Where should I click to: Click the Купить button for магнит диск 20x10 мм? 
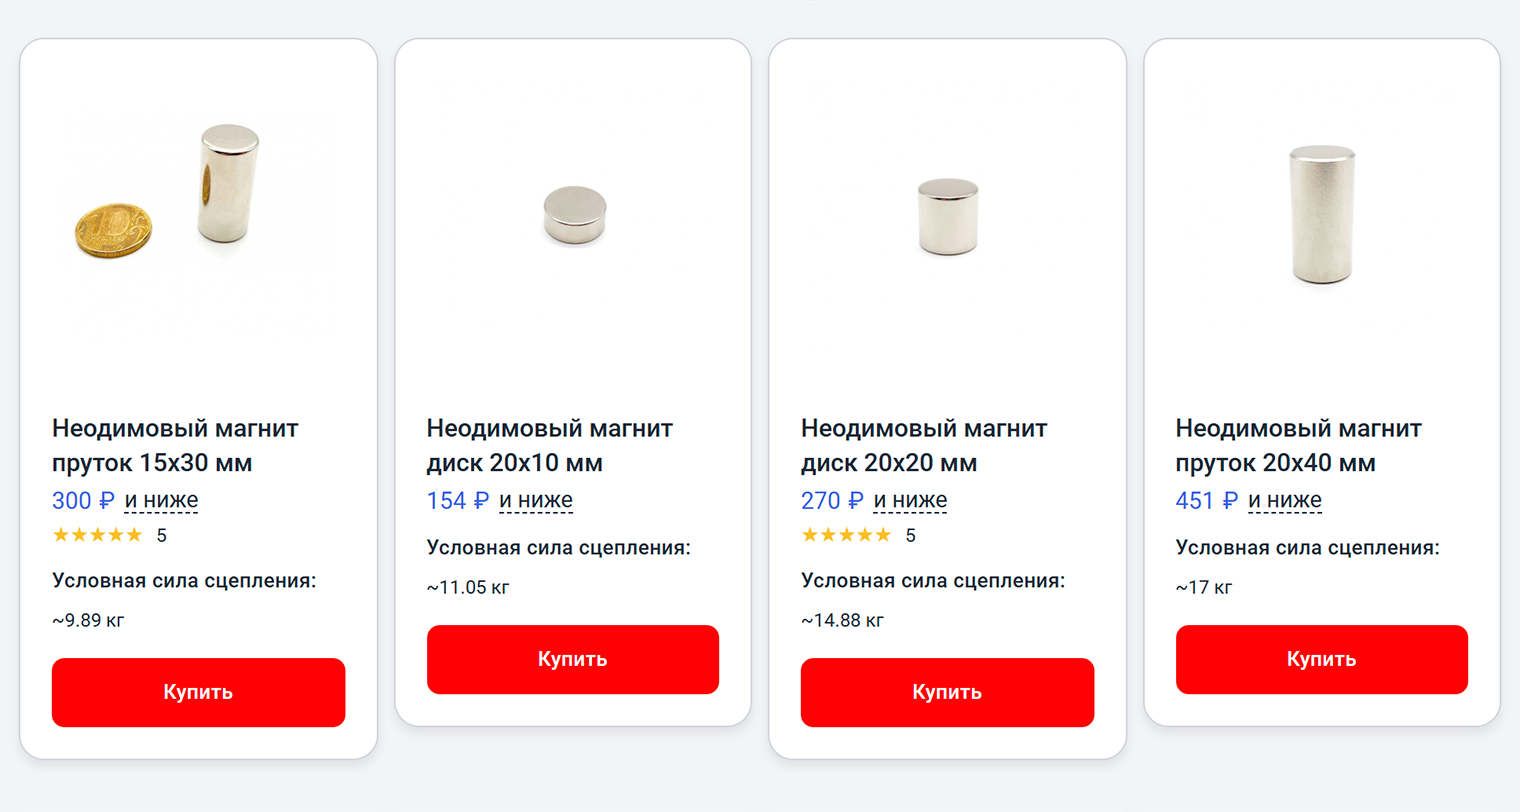click(x=572, y=658)
